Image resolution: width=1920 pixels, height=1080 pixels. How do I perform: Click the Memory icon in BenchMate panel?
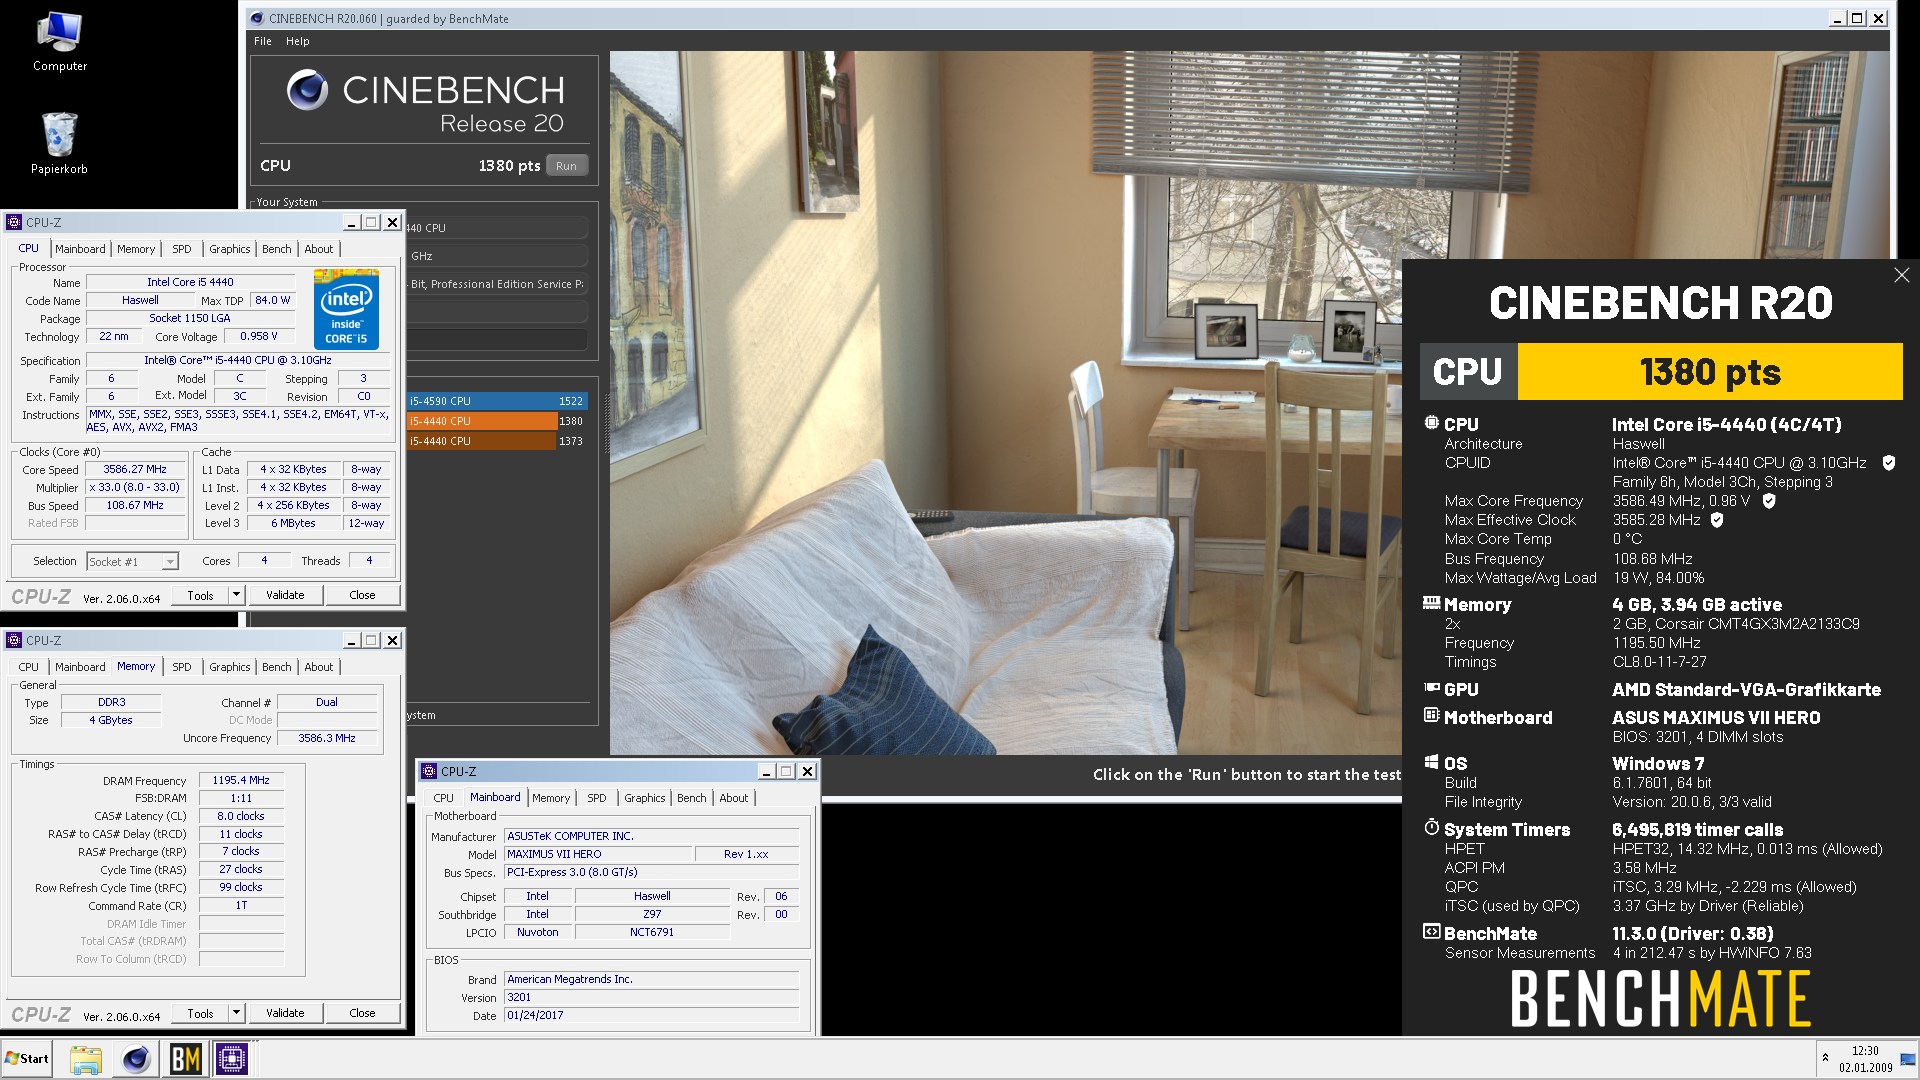coord(1432,603)
